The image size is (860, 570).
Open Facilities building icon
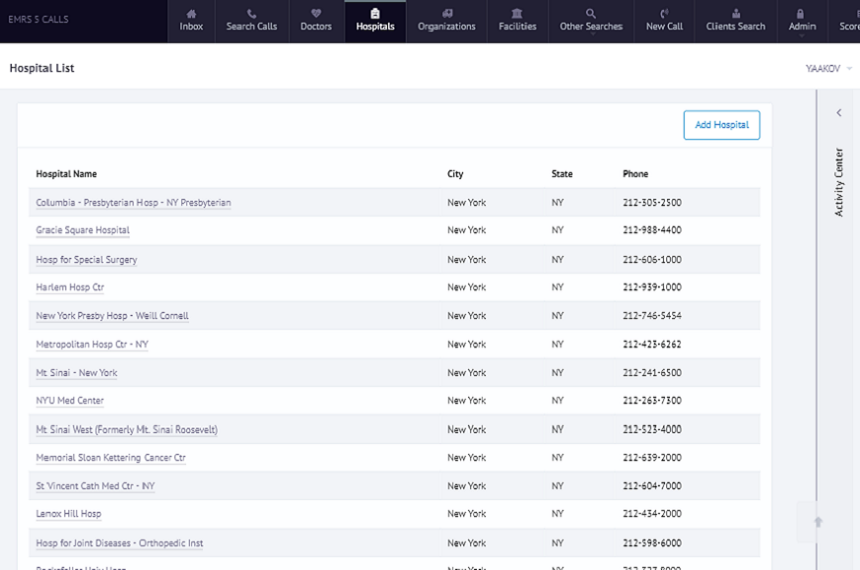[x=517, y=13]
